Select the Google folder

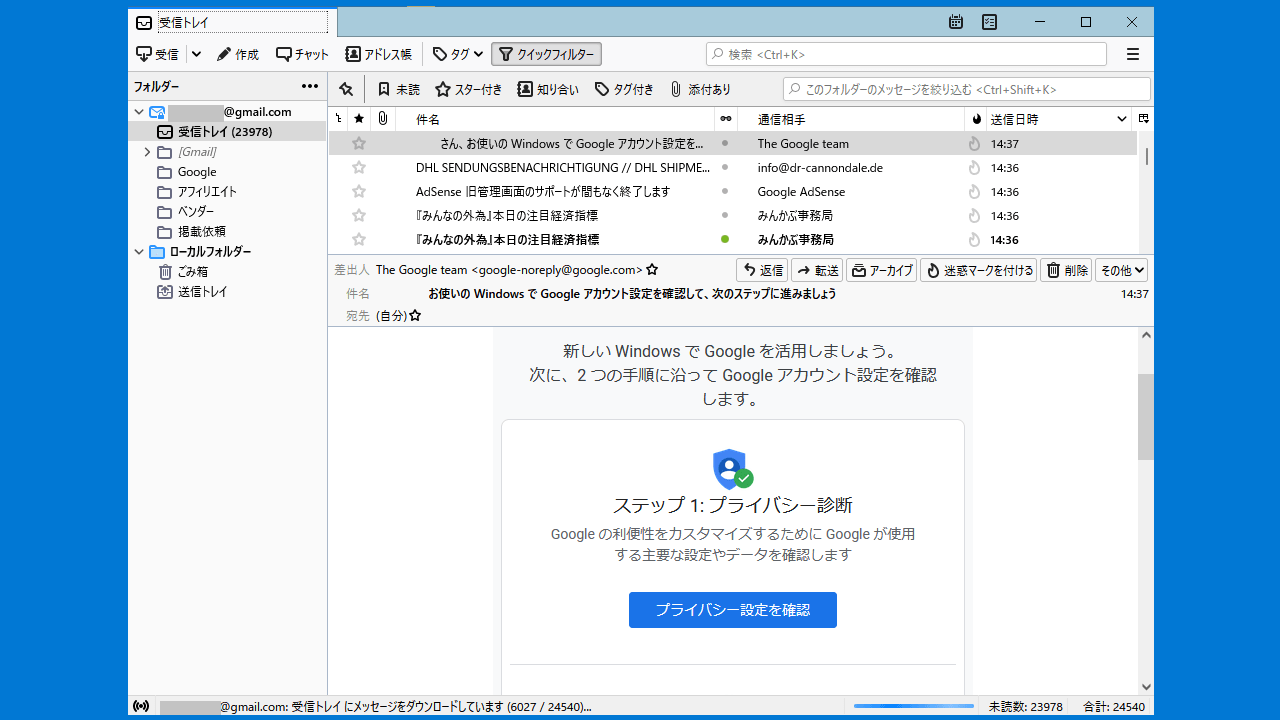pyautogui.click(x=197, y=172)
